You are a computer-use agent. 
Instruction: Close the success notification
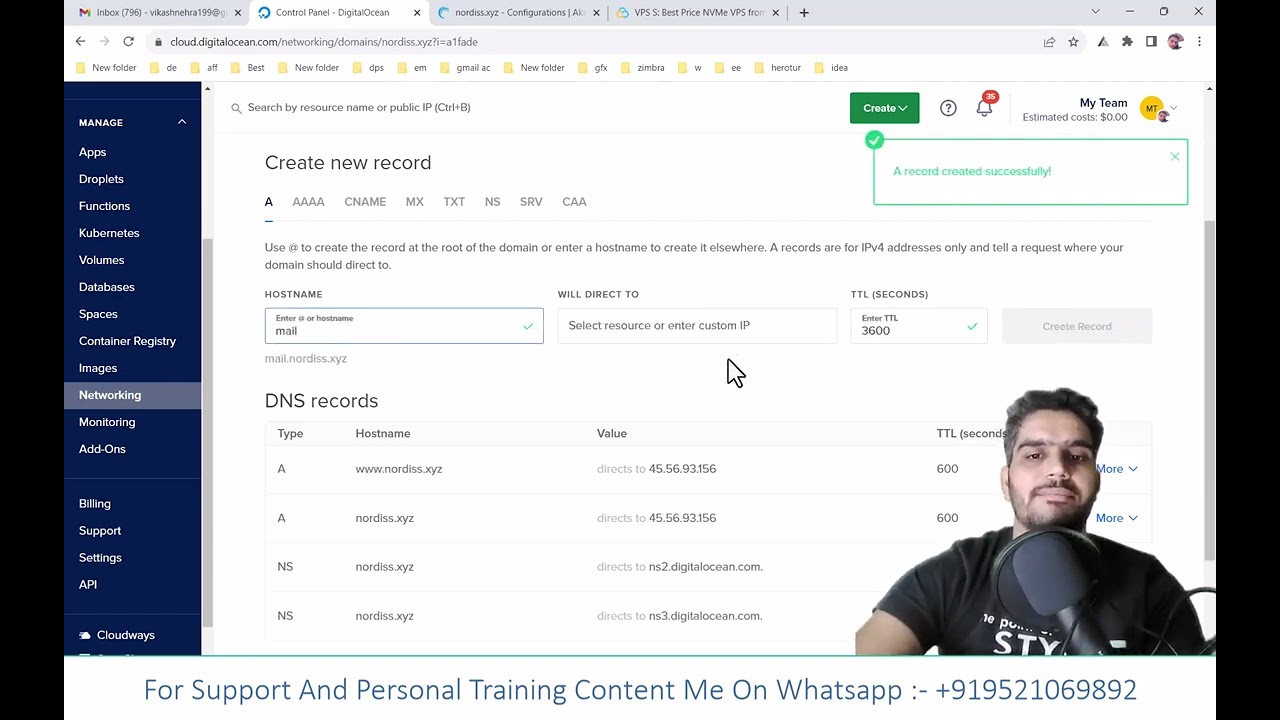tap(1175, 157)
